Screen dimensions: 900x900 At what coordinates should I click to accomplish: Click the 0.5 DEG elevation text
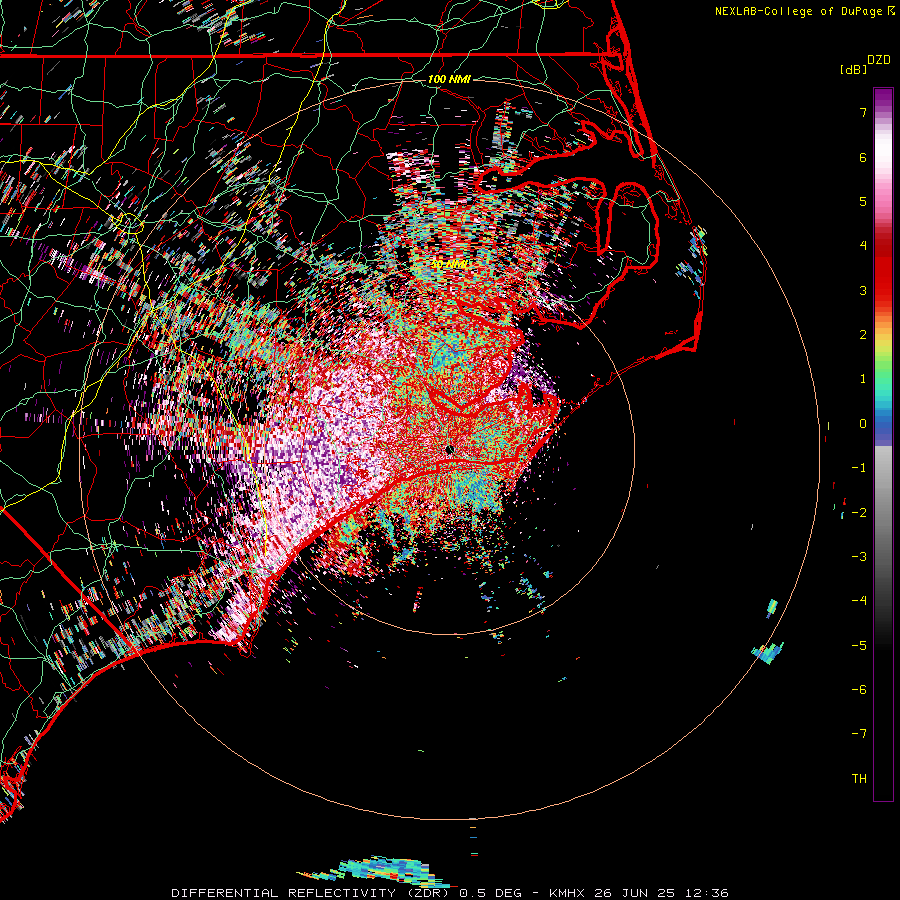pyautogui.click(x=490, y=893)
